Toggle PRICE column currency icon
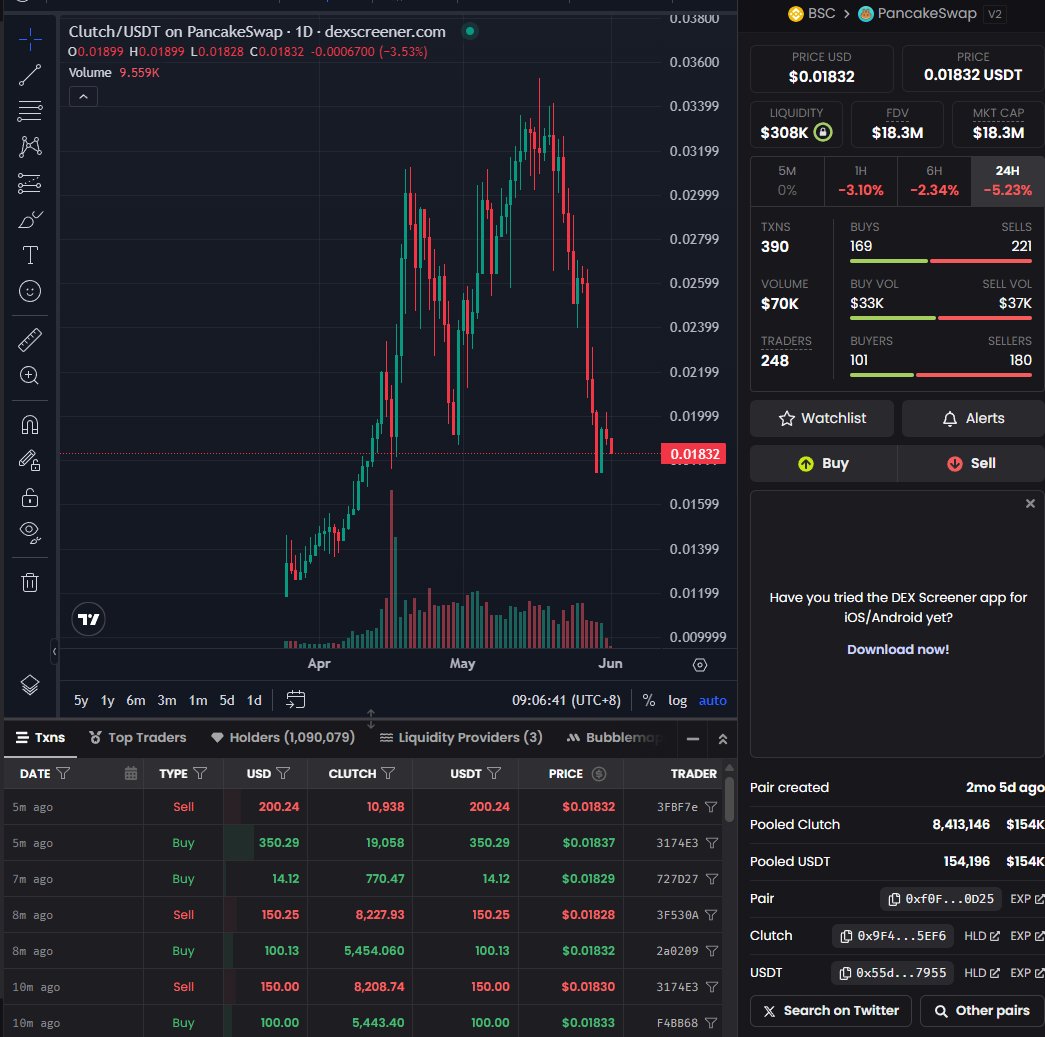This screenshot has height=1037, width=1045. click(599, 773)
